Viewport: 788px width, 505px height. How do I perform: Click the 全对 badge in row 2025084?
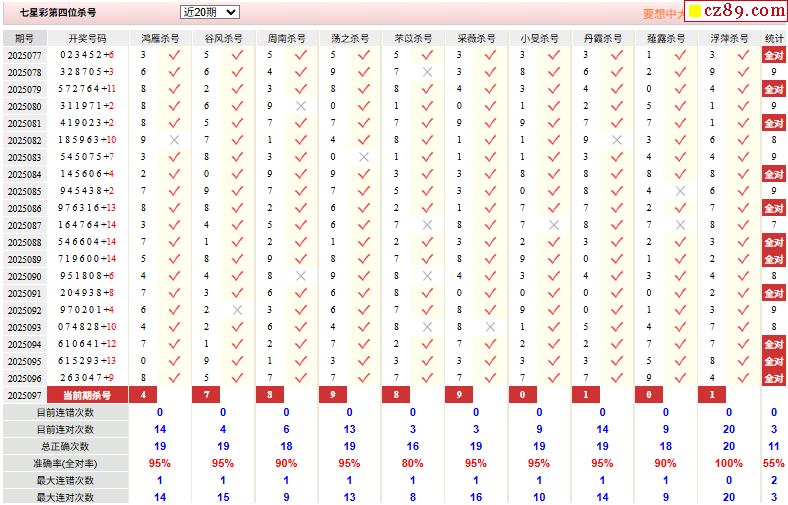click(774, 174)
